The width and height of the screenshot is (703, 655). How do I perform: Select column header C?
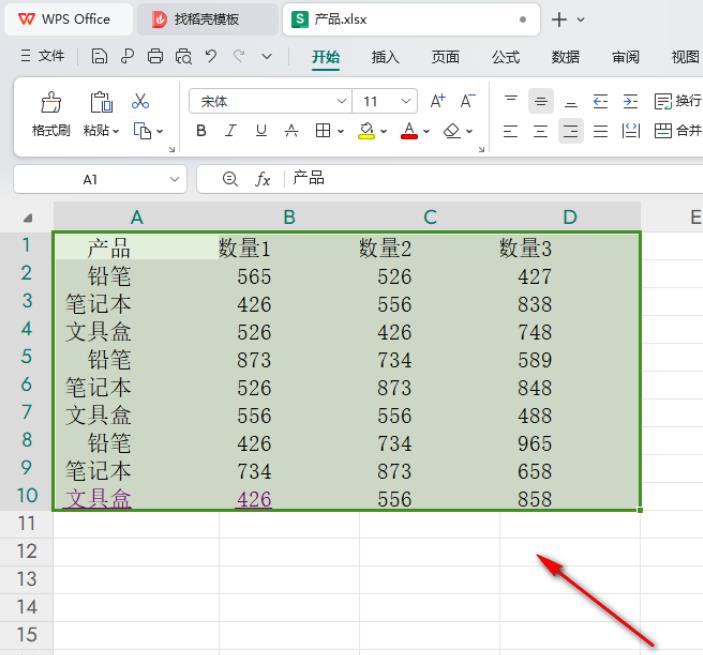[x=430, y=217]
